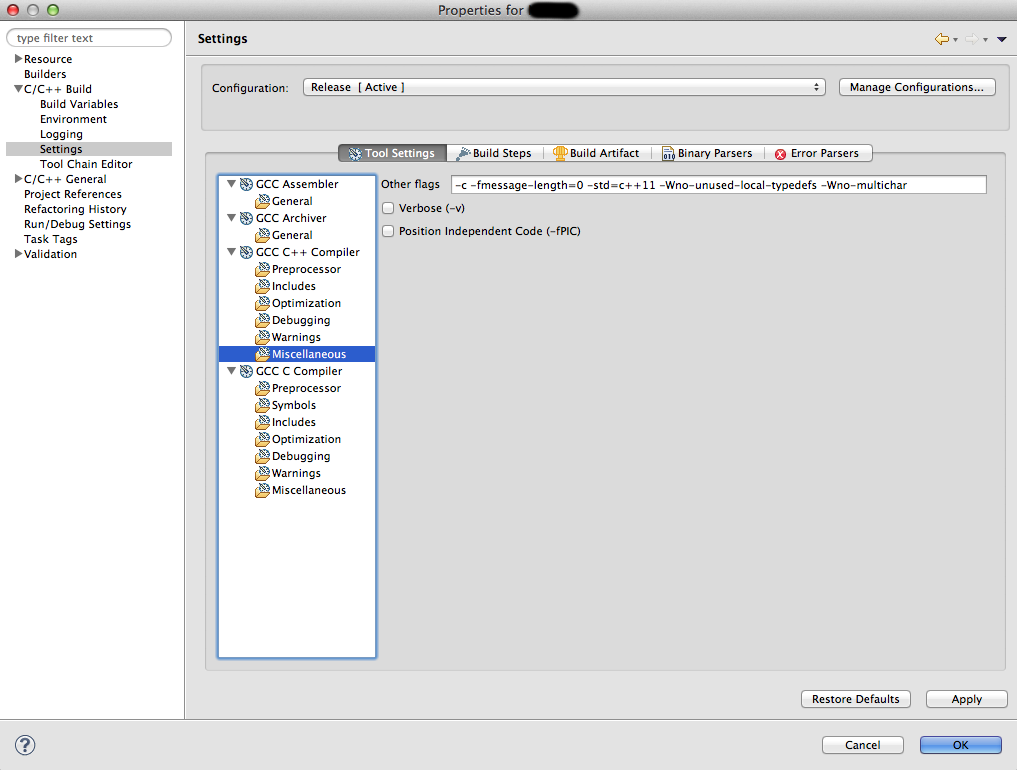Click the Manage Configurations button

[917, 88]
